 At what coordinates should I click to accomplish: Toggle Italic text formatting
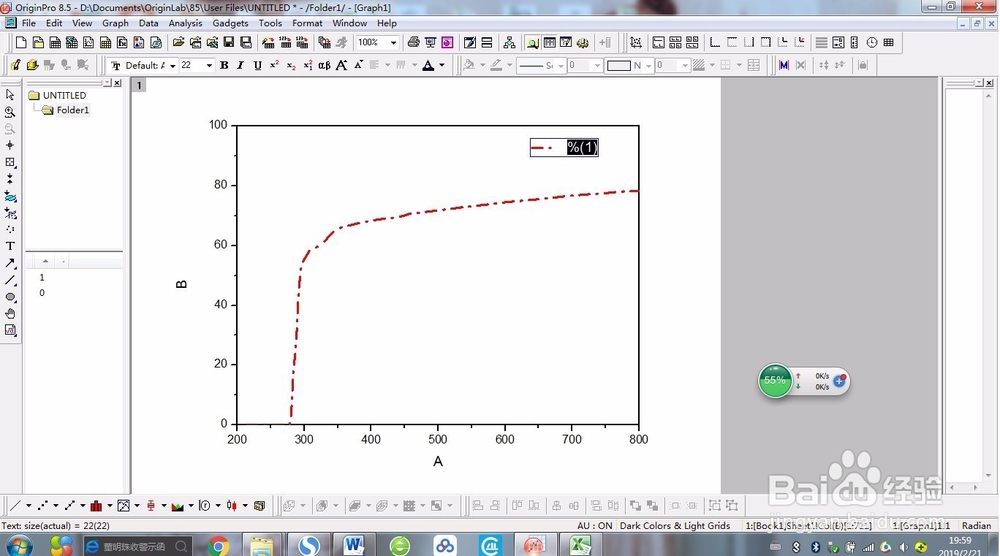pyautogui.click(x=240, y=65)
